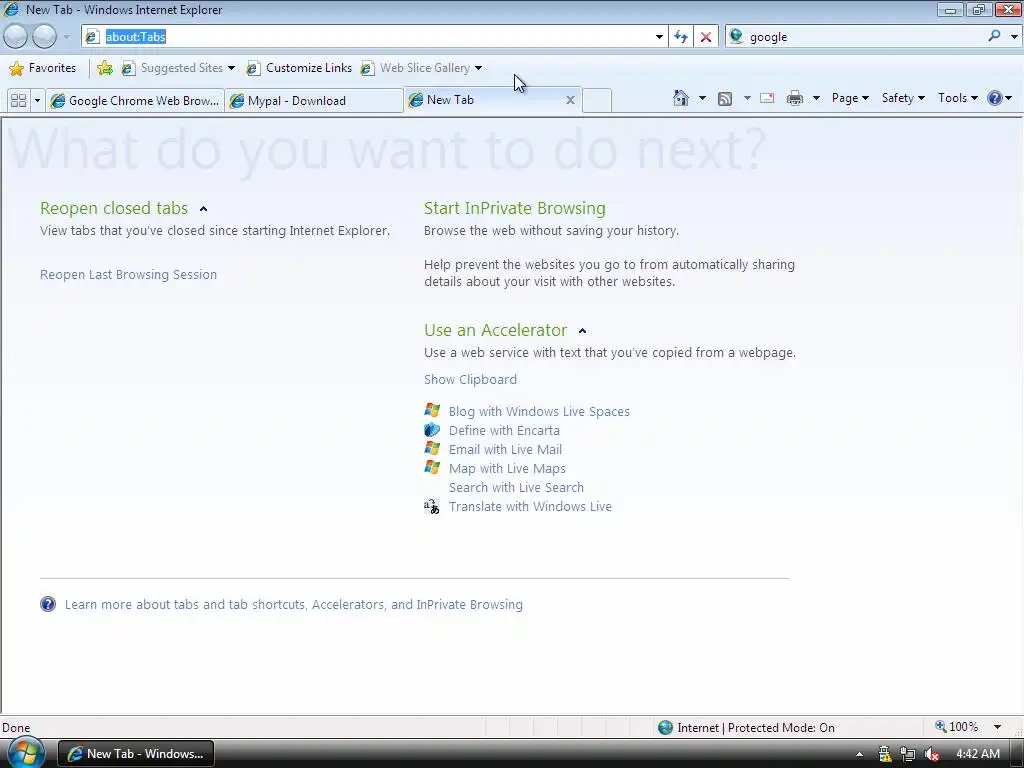Click Reopen Last Browsing Session link
1024x768 pixels.
pyautogui.click(x=129, y=274)
